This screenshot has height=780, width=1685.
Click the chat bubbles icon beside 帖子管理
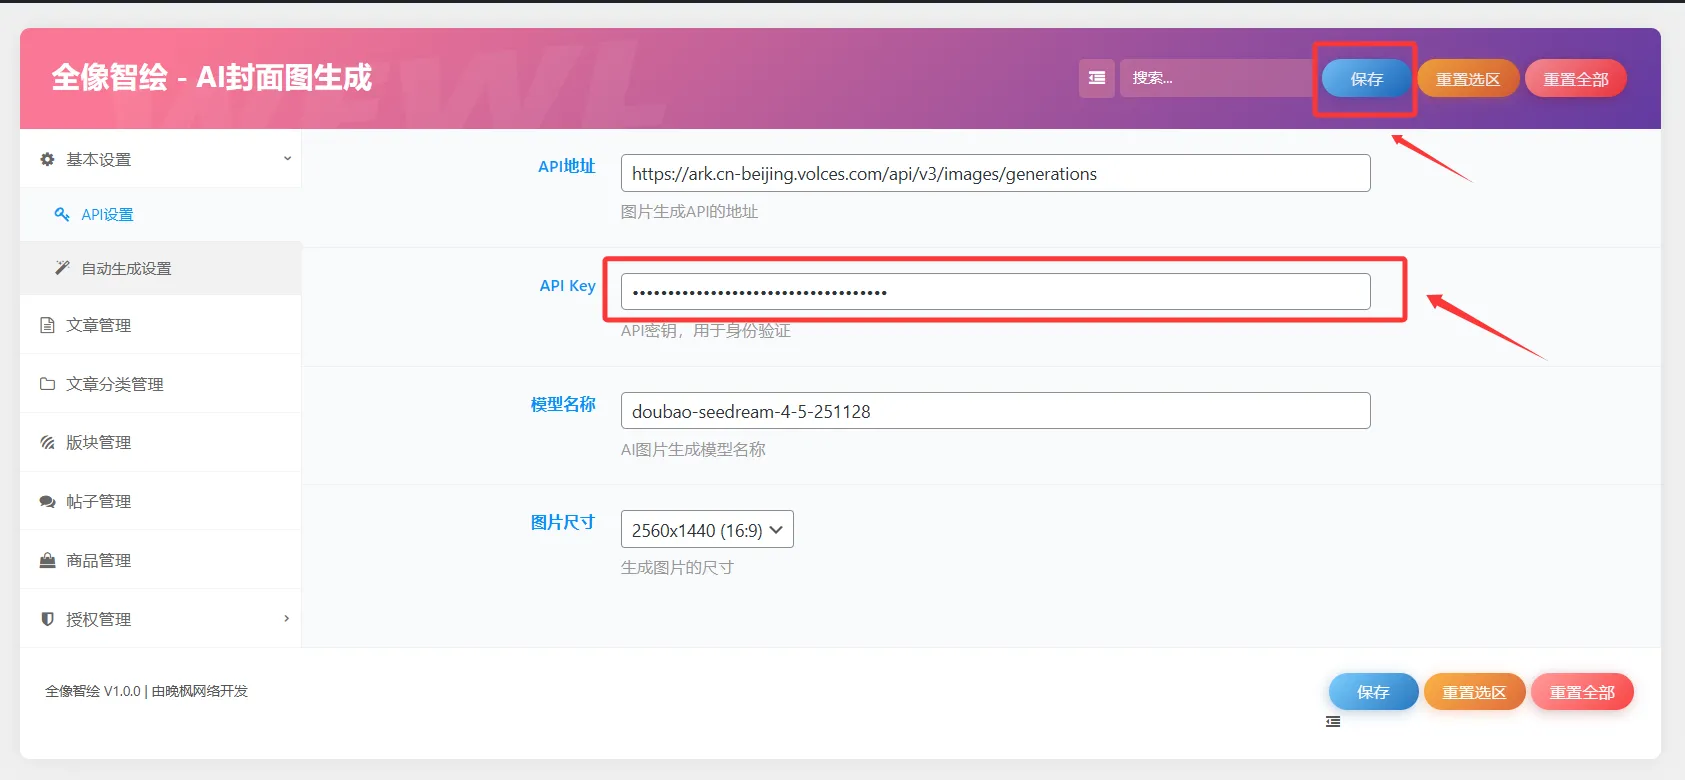tap(47, 501)
